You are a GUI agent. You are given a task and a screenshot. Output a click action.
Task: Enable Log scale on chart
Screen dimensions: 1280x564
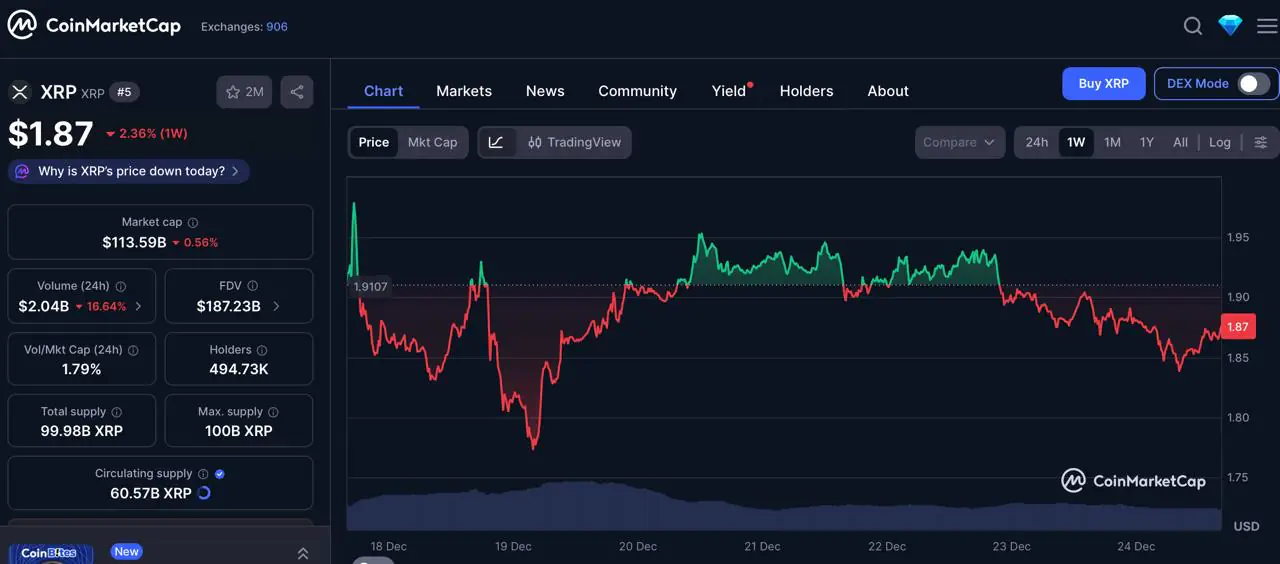(1219, 142)
